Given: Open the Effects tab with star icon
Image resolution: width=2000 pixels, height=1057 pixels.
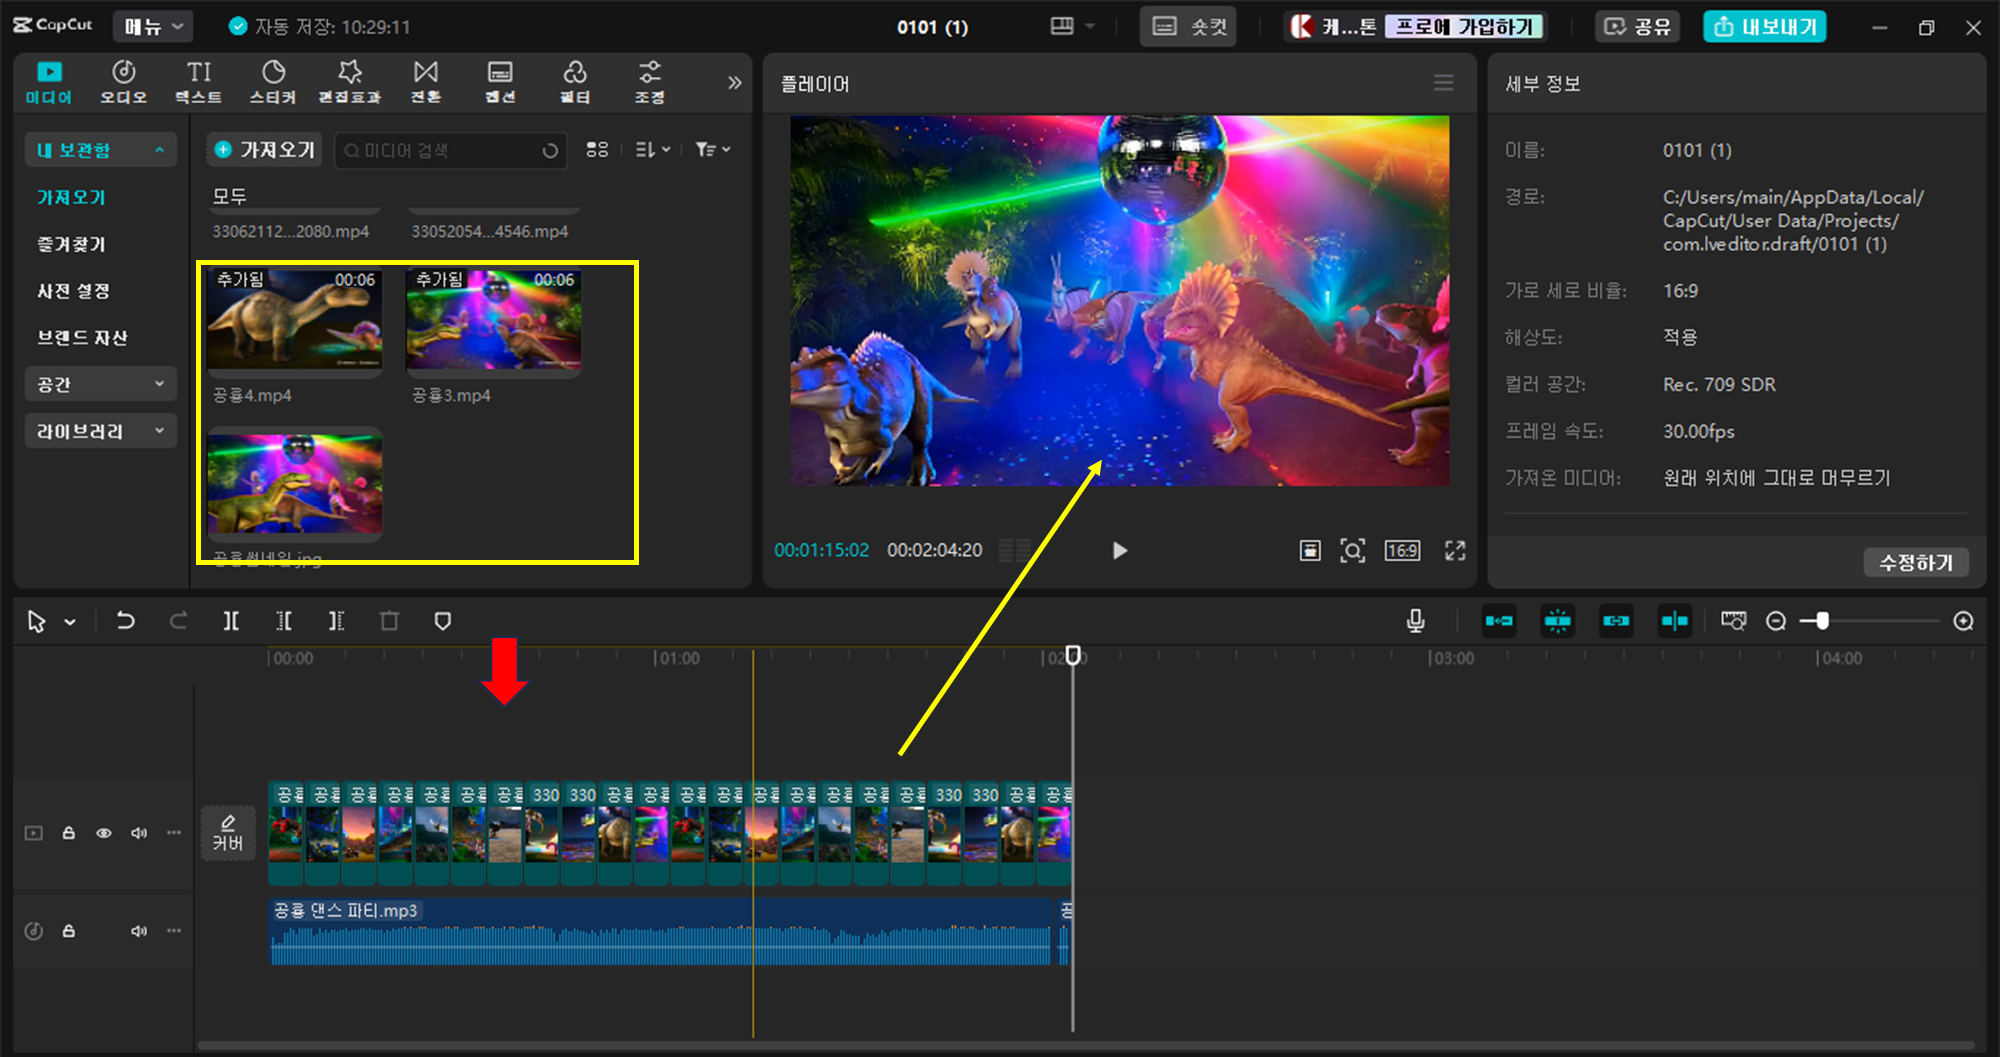Looking at the screenshot, I should click(x=349, y=82).
